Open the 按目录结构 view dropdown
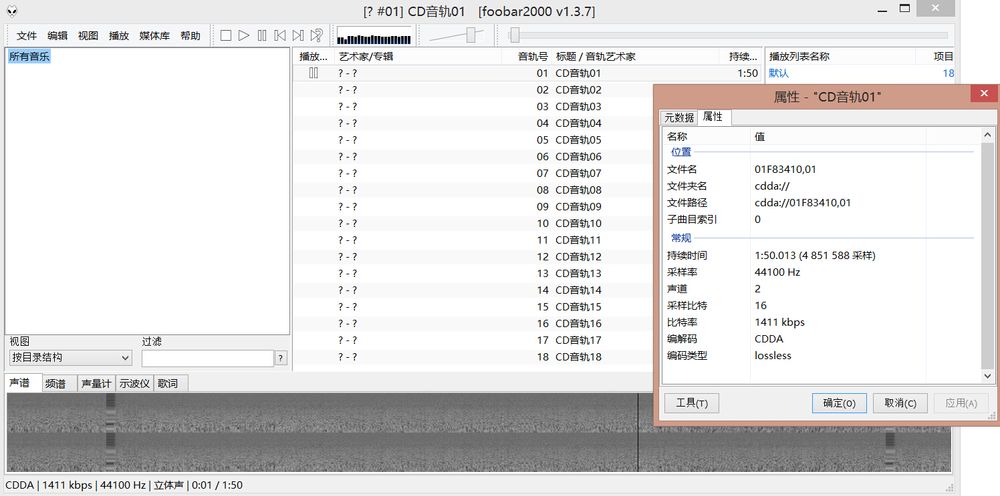The height and width of the screenshot is (496, 1000). pos(70,358)
